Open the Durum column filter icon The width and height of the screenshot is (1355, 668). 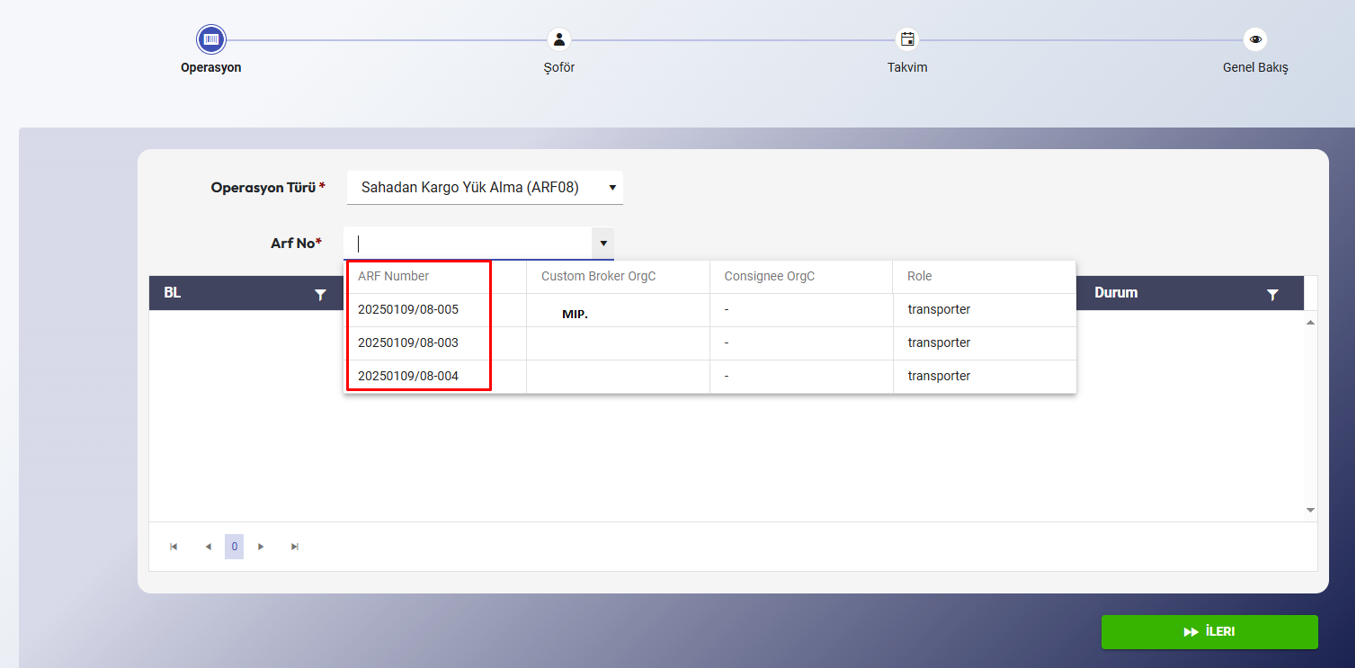pyautogui.click(x=1272, y=295)
